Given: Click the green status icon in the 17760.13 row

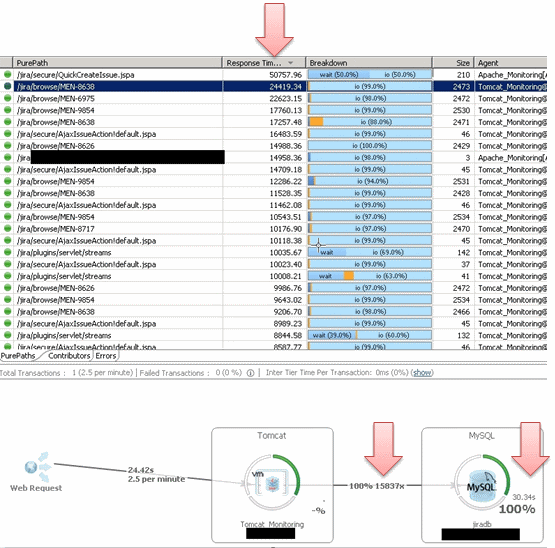Looking at the screenshot, I should click(7, 110).
